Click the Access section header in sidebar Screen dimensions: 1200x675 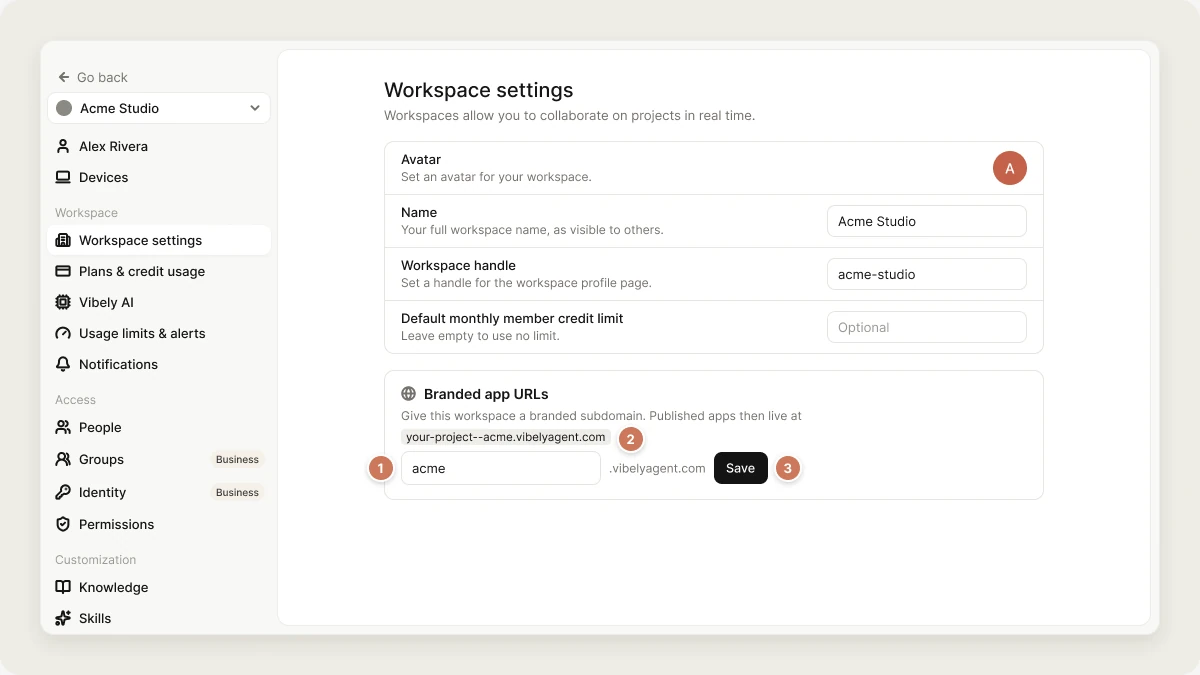pos(75,400)
